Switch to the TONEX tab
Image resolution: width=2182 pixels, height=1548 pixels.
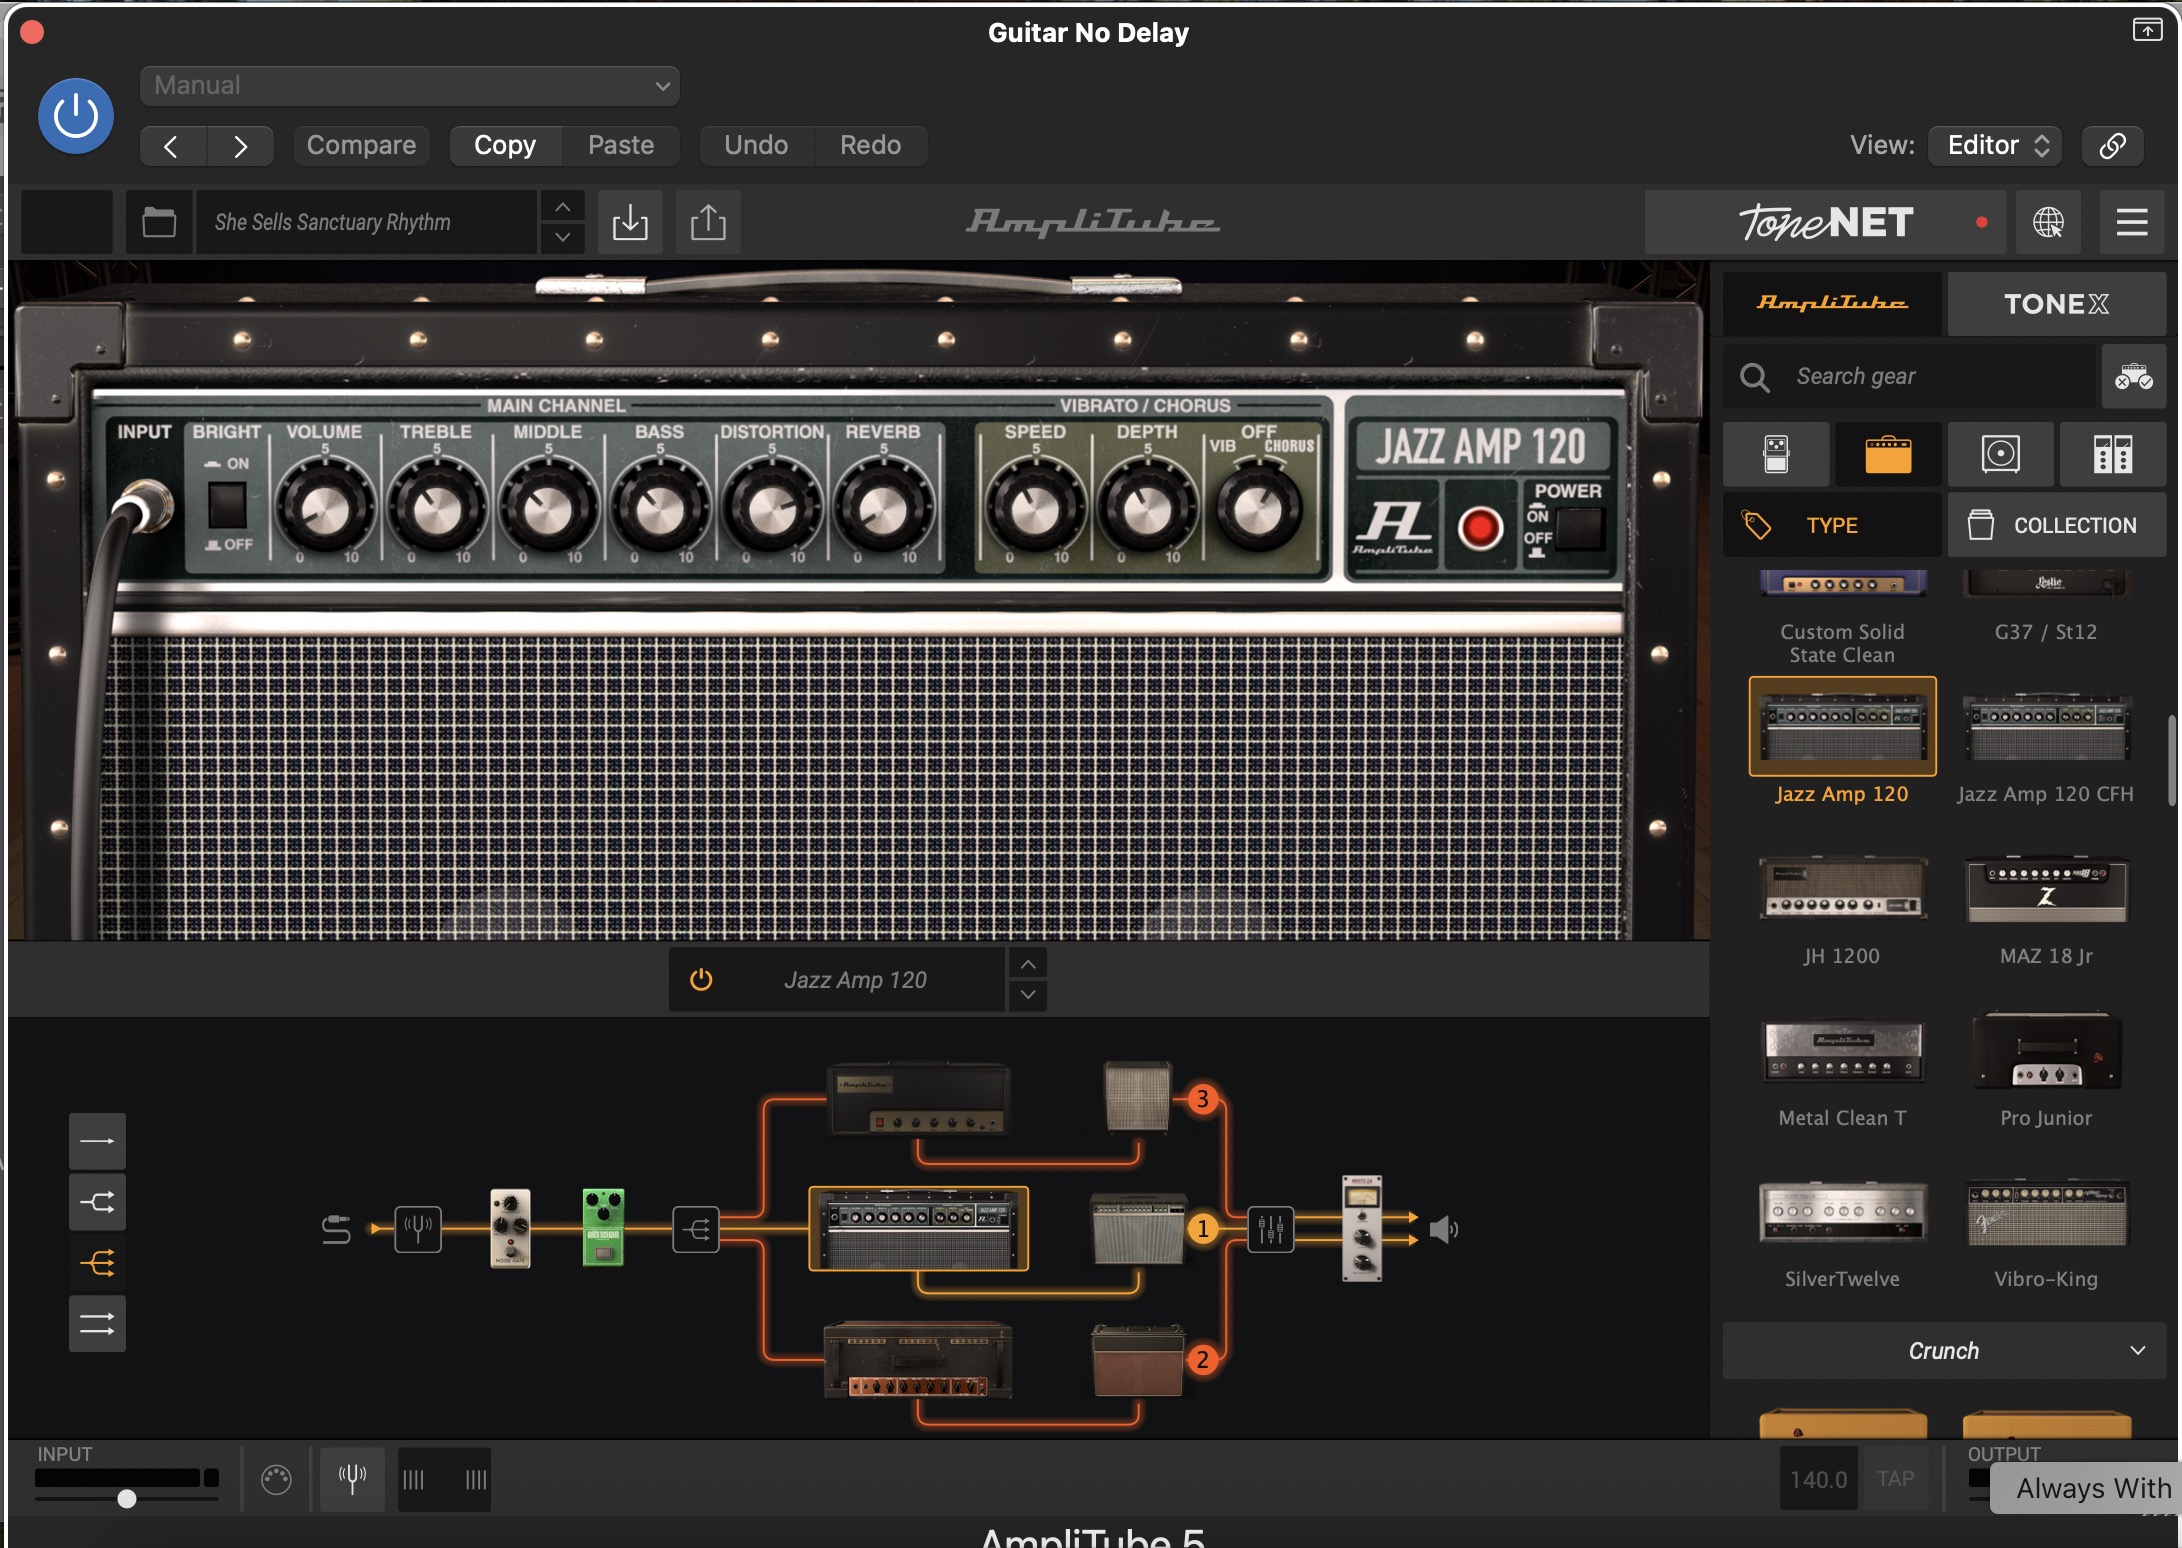click(2056, 304)
